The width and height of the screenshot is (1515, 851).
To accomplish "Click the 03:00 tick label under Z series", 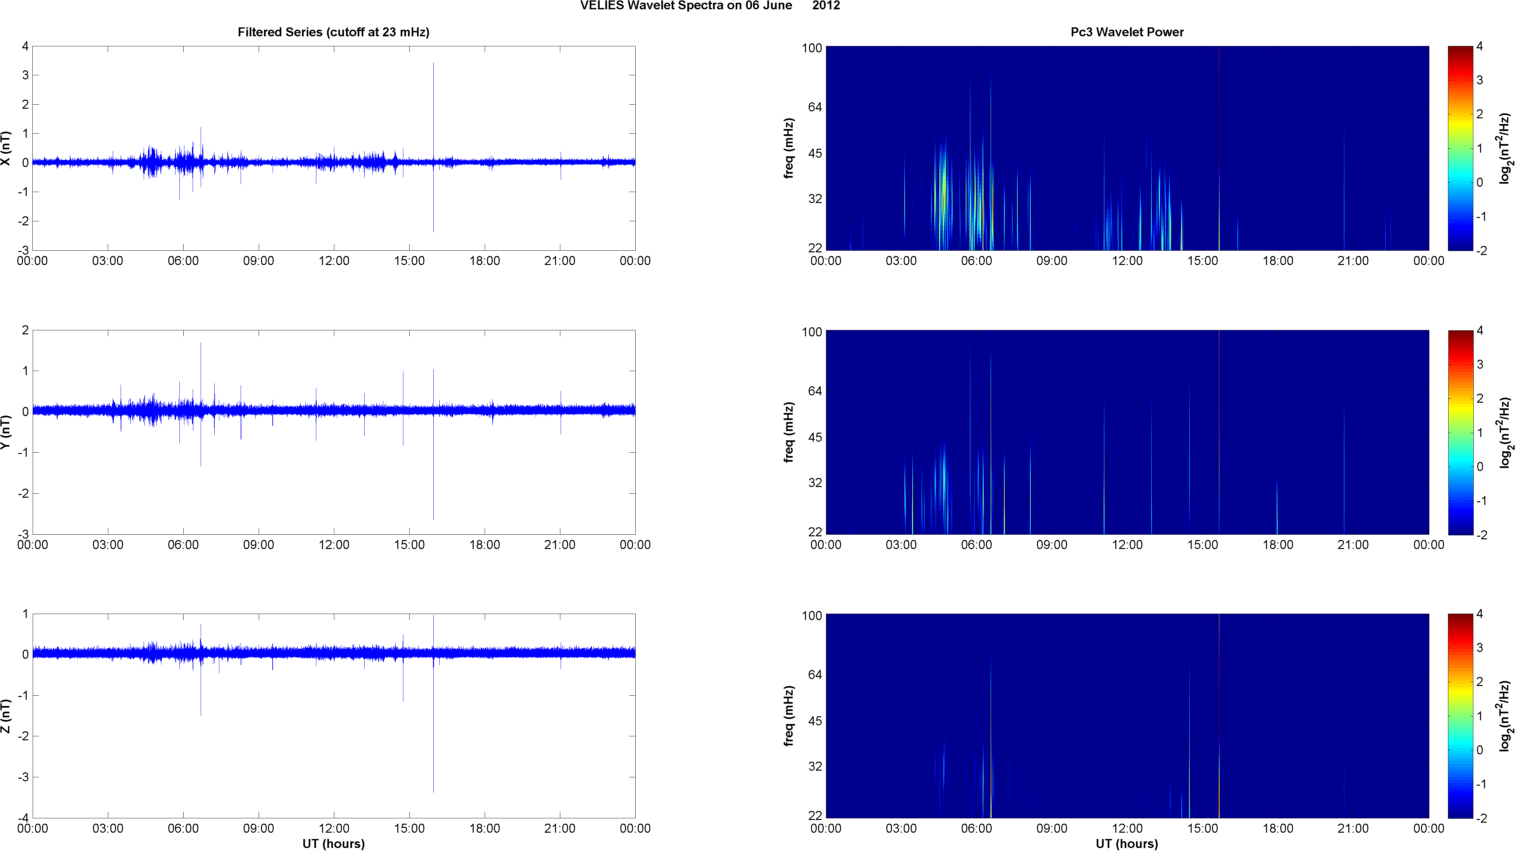I will coord(107,828).
